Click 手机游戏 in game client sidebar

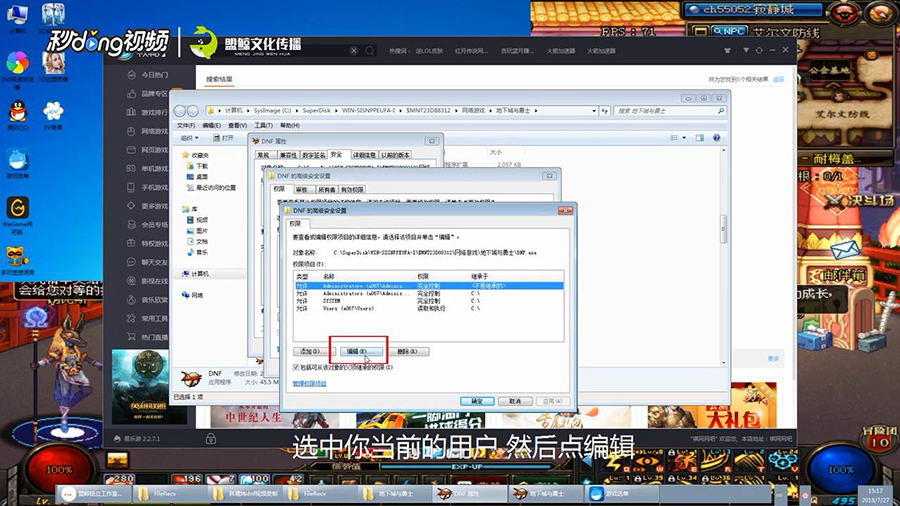pyautogui.click(x=148, y=187)
